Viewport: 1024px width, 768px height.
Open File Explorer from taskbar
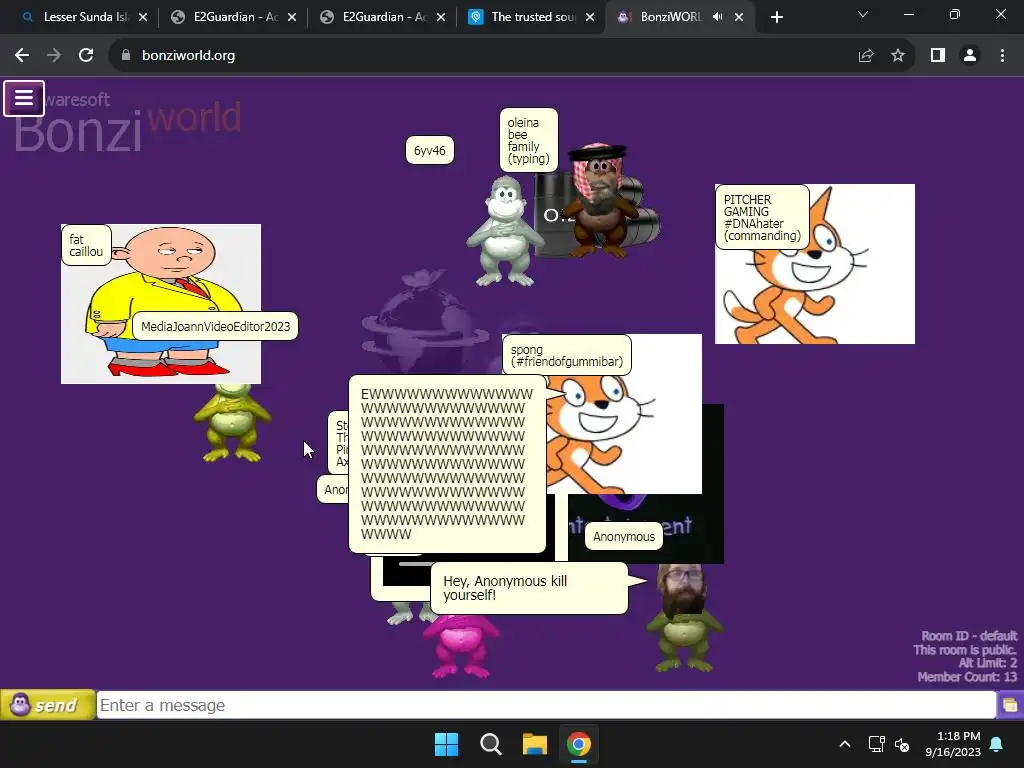pos(534,744)
